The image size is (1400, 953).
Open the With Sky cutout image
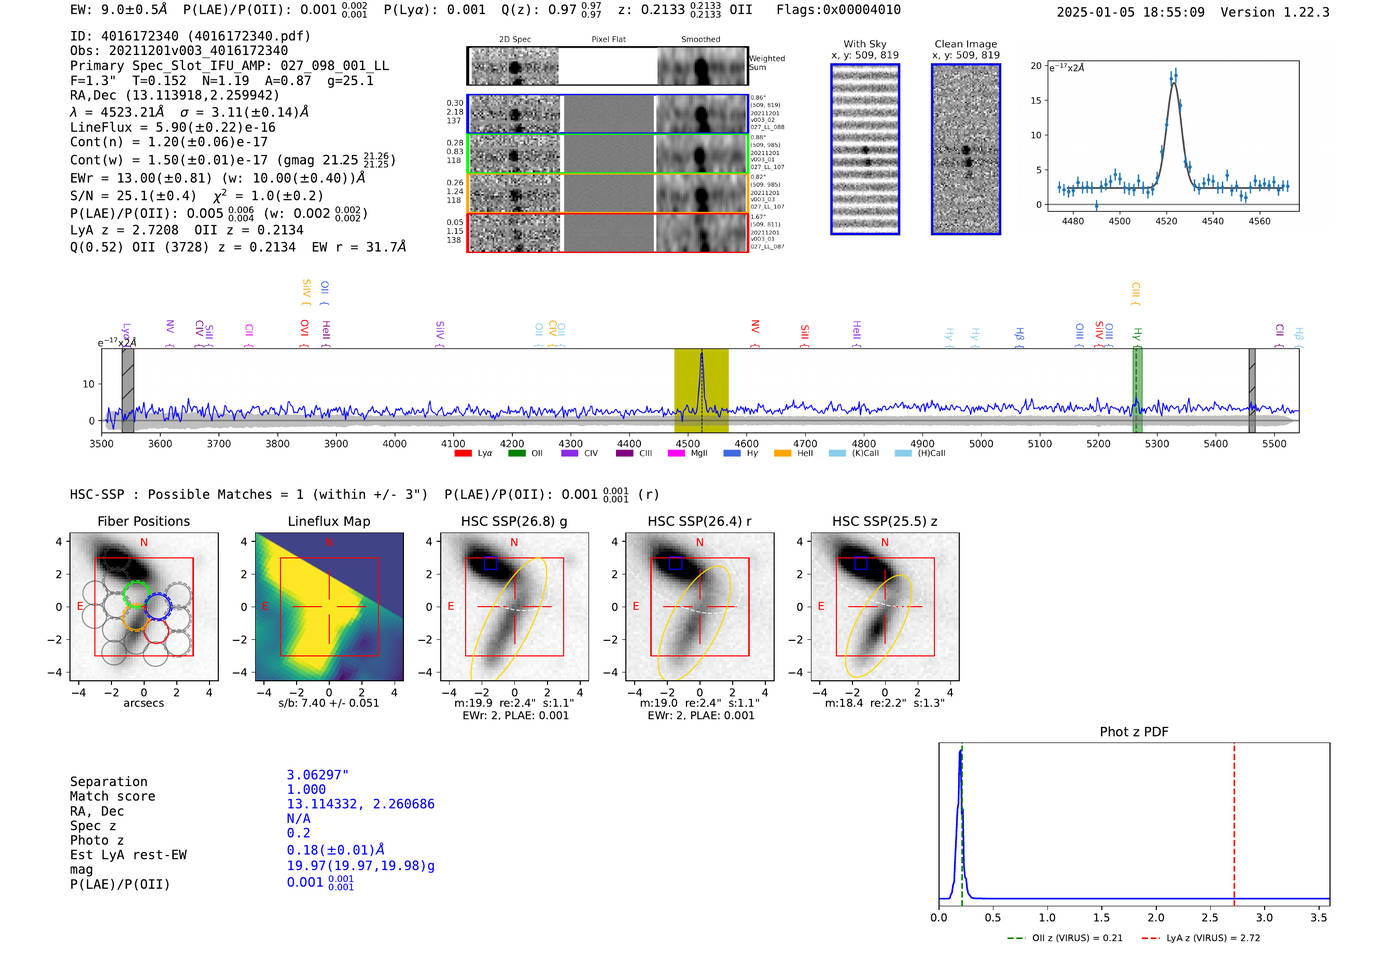(x=865, y=149)
